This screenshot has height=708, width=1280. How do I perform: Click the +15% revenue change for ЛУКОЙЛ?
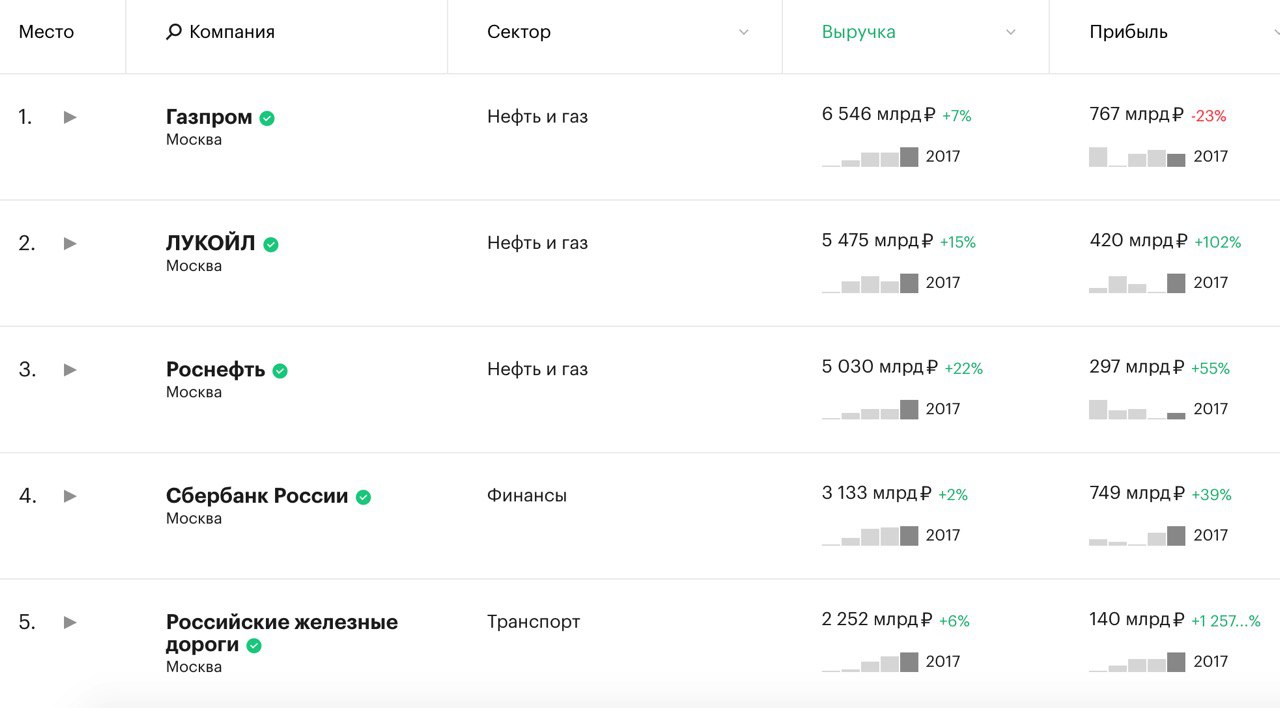tap(958, 242)
